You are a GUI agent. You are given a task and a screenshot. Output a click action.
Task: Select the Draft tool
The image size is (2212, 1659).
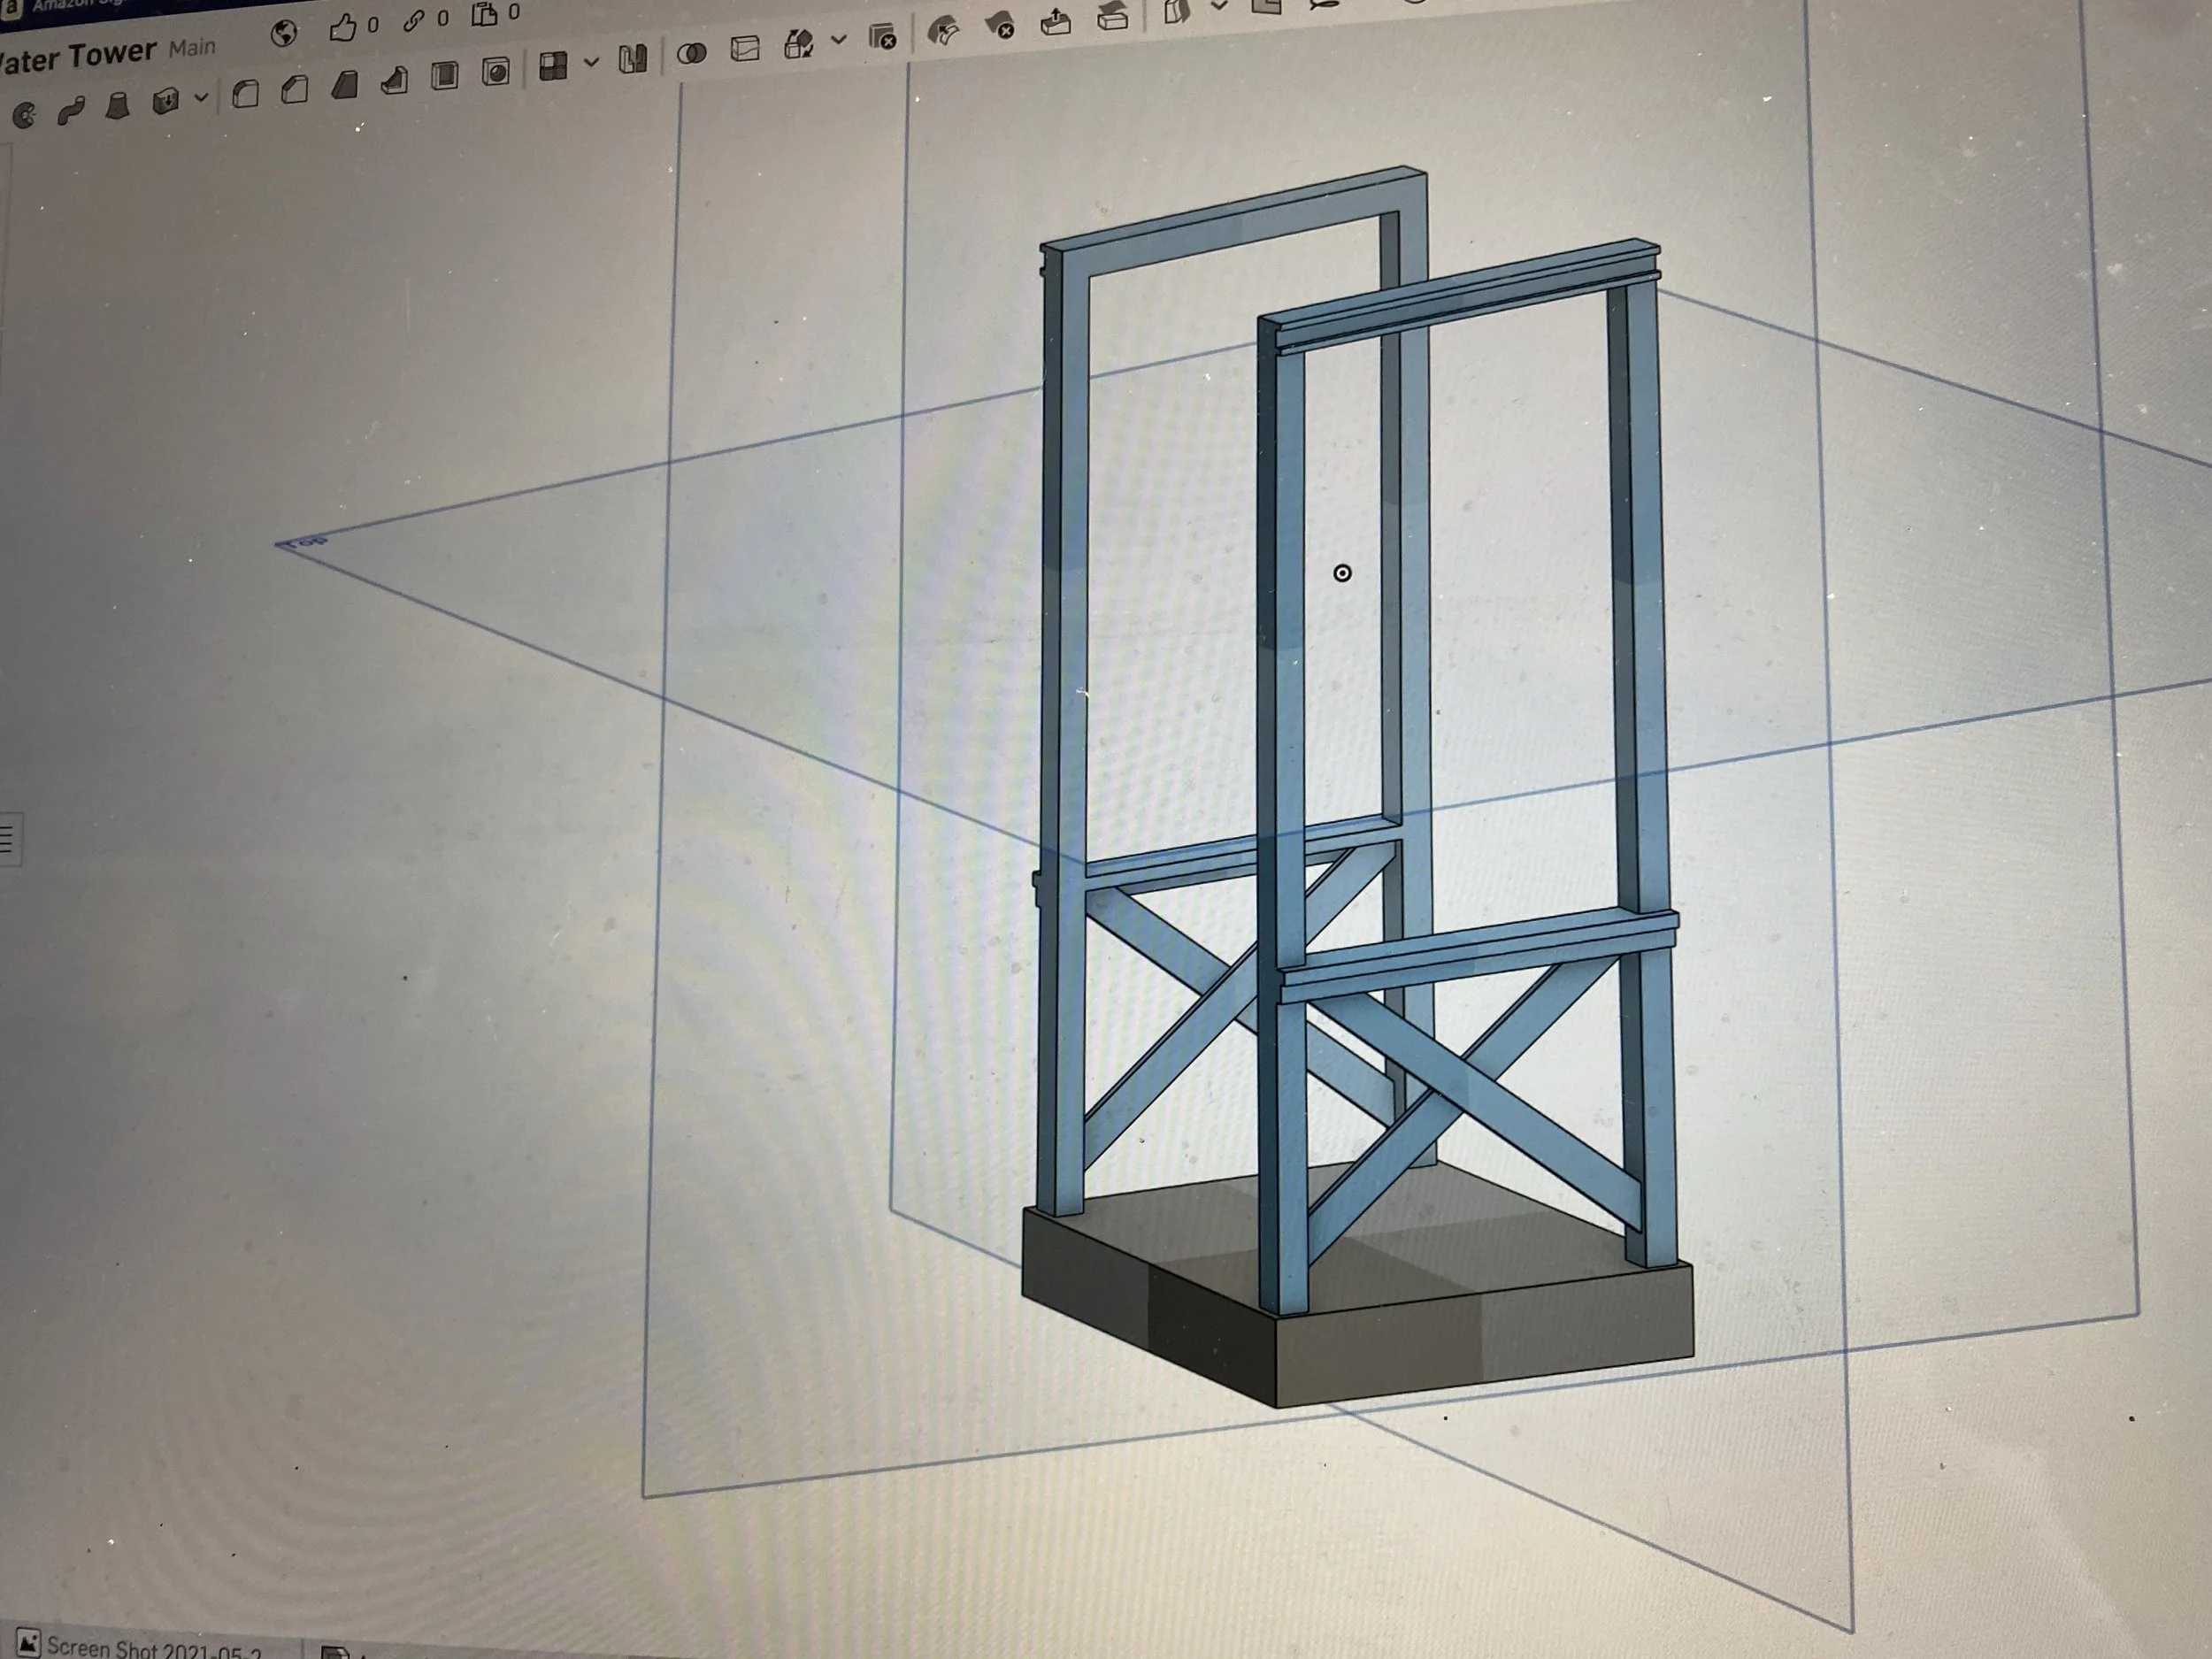coord(345,85)
